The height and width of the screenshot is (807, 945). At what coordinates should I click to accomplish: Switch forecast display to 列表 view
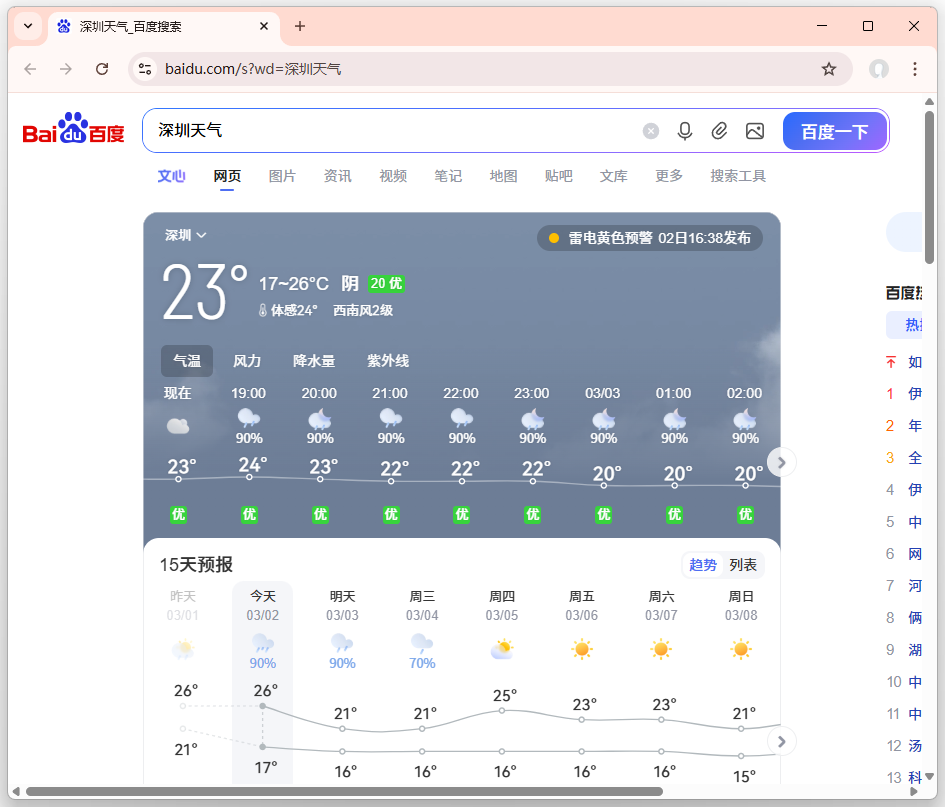click(x=744, y=564)
